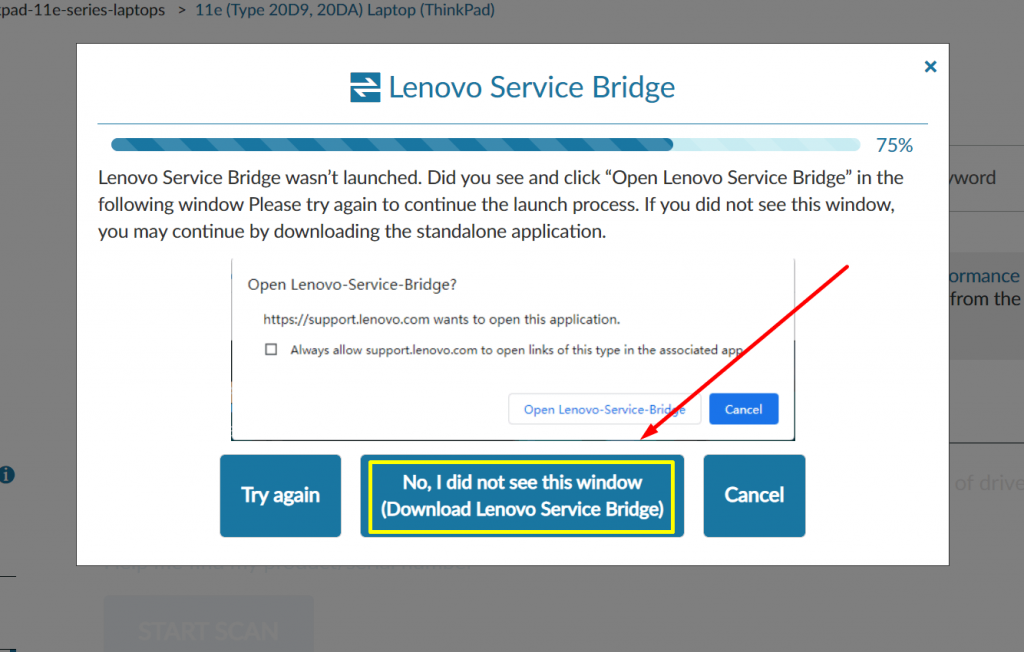Screen dimensions: 1024x652
Task: Click the "75%" percentage label
Action: (x=893, y=144)
